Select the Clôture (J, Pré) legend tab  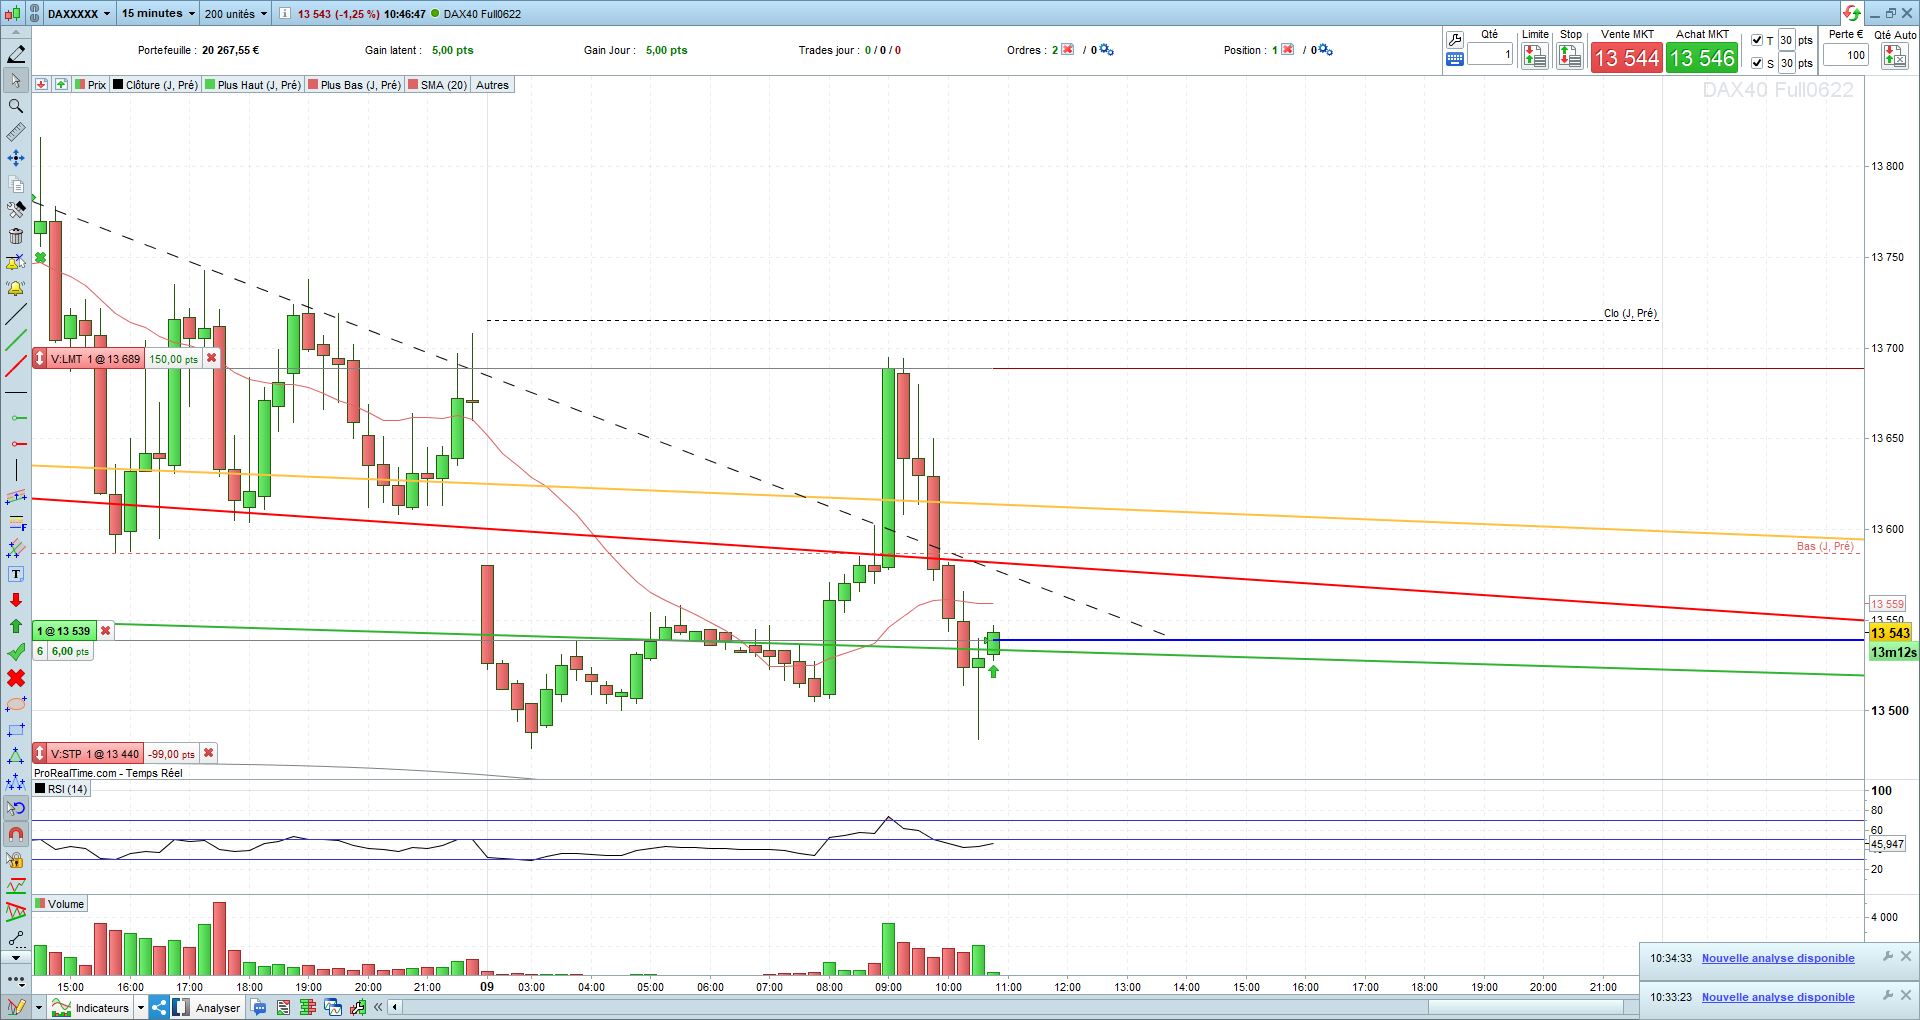(x=155, y=85)
